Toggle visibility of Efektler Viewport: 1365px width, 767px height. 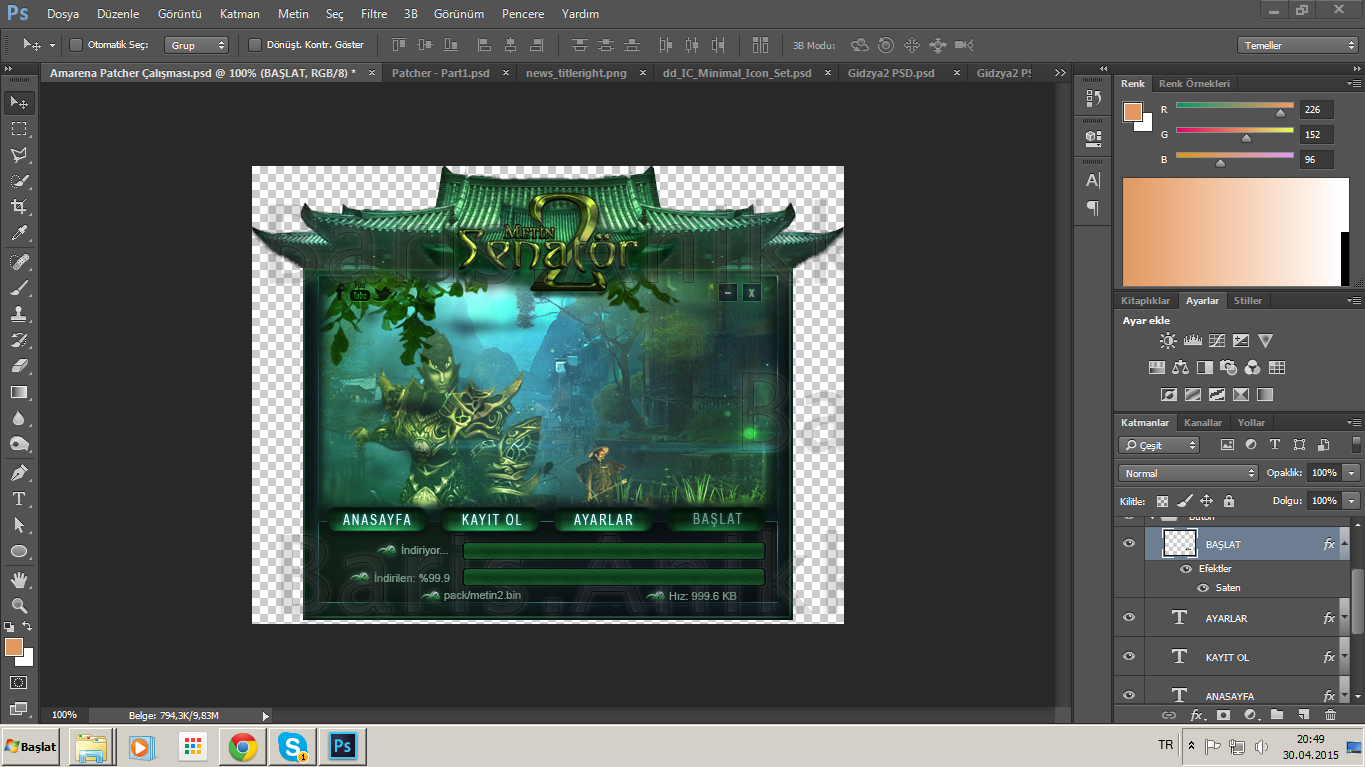pyautogui.click(x=1186, y=569)
